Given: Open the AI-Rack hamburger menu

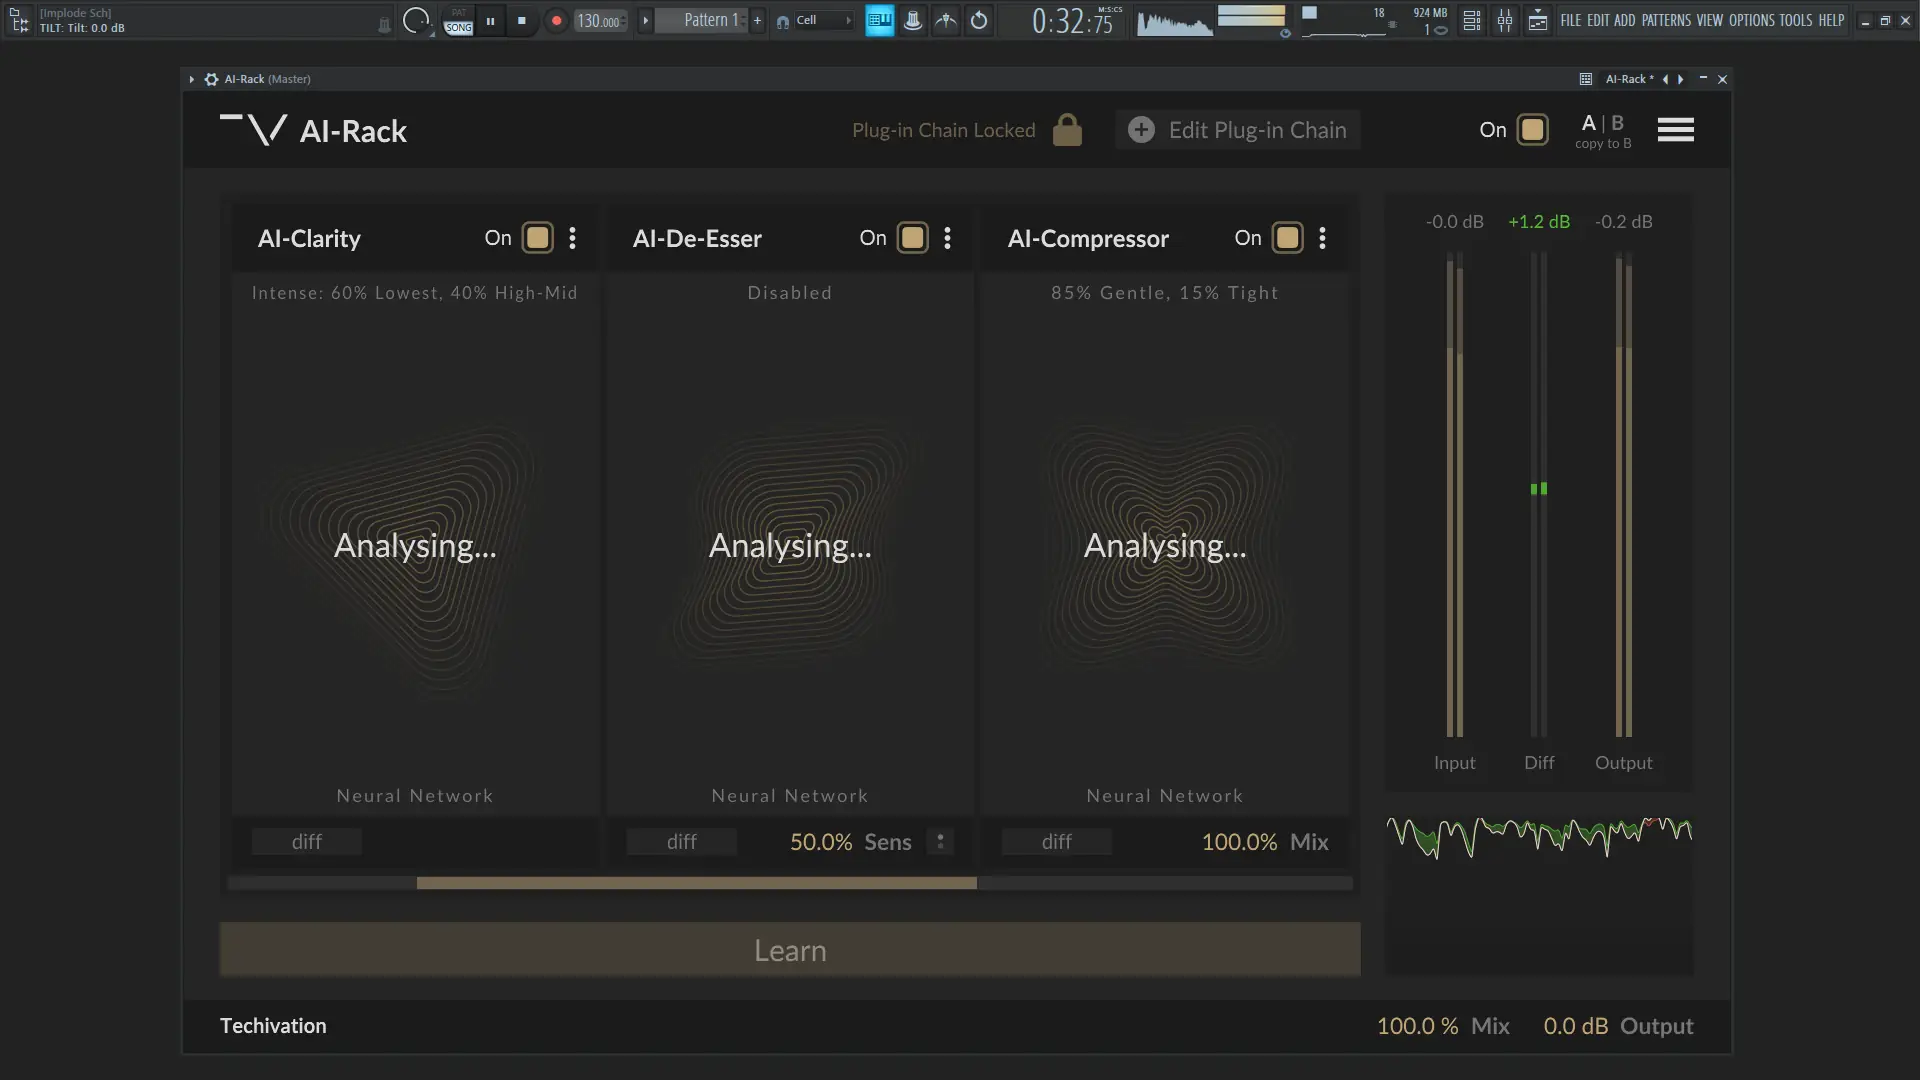Looking at the screenshot, I should pos(1675,130).
